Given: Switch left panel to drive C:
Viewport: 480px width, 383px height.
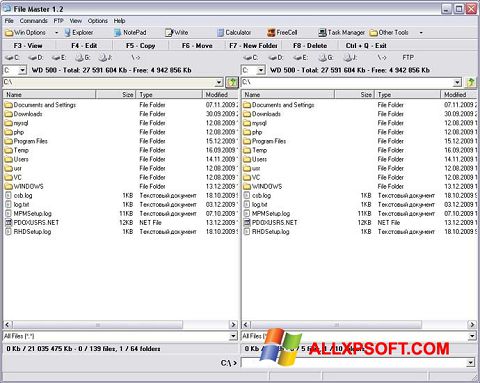Looking at the screenshot, I should pyautogui.click(x=12, y=58).
